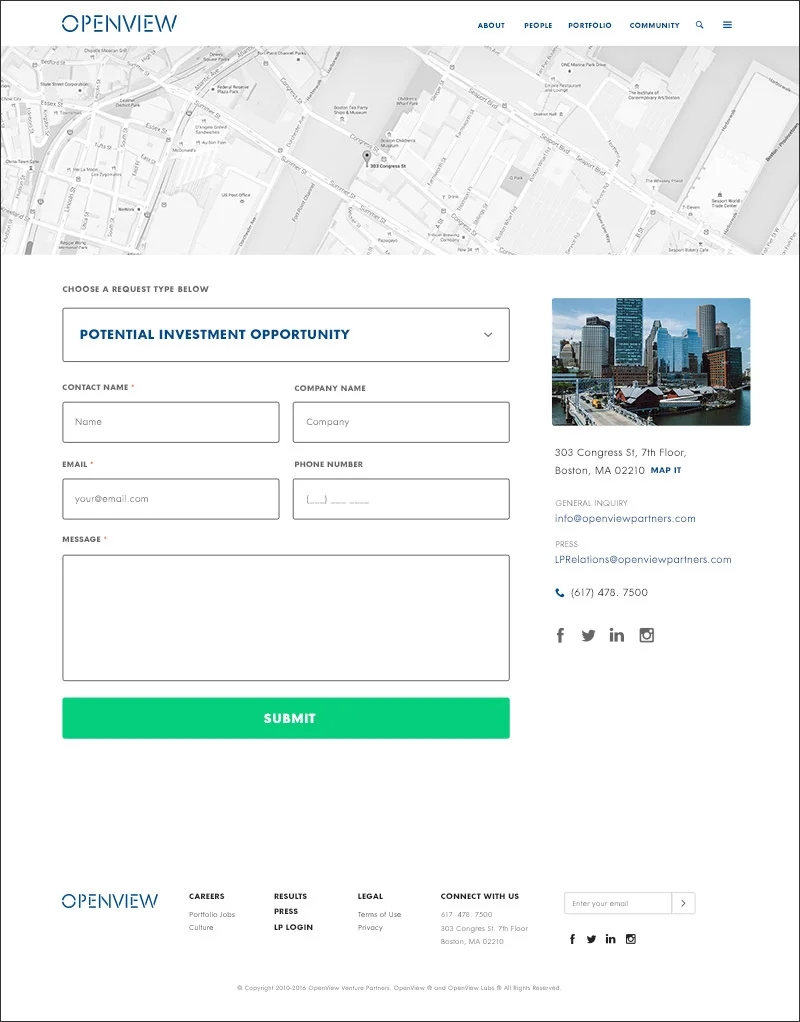Expand the Potential Investment Opportunity dropdown
Viewport: 800px width, 1022px height.
pos(286,334)
